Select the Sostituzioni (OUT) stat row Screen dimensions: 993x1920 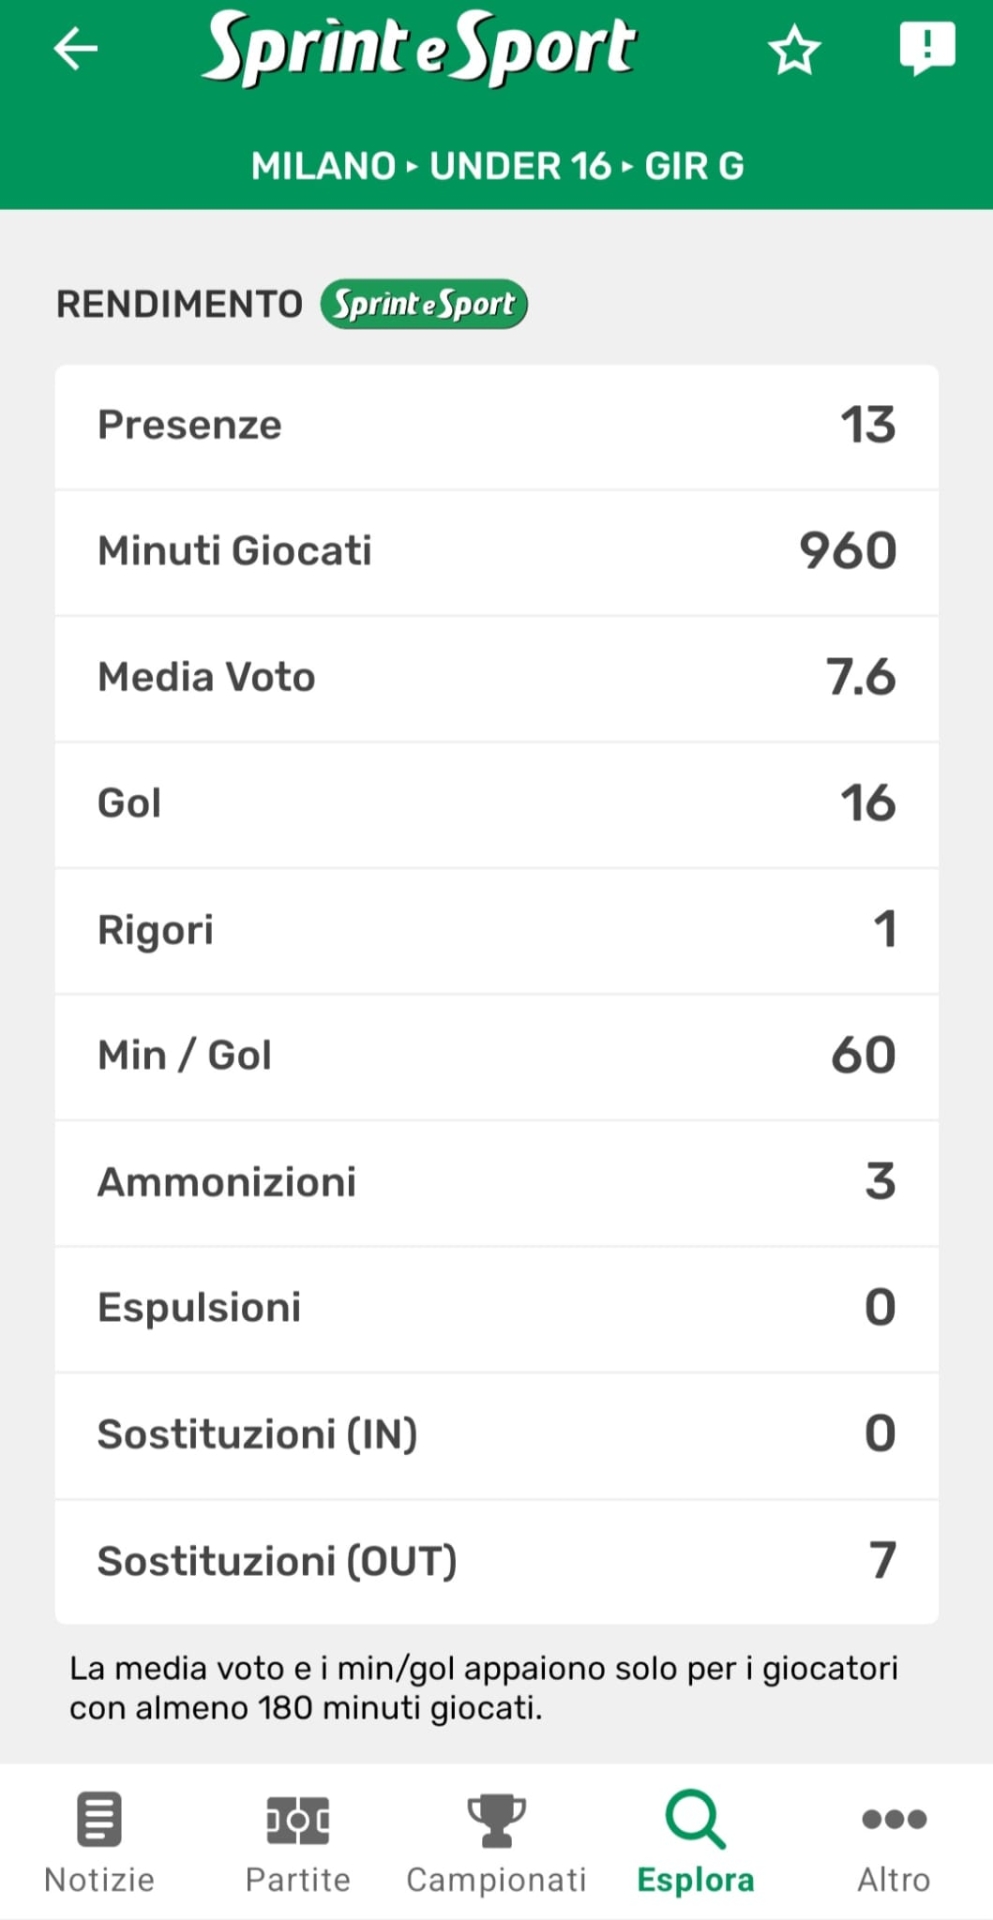pos(496,1561)
